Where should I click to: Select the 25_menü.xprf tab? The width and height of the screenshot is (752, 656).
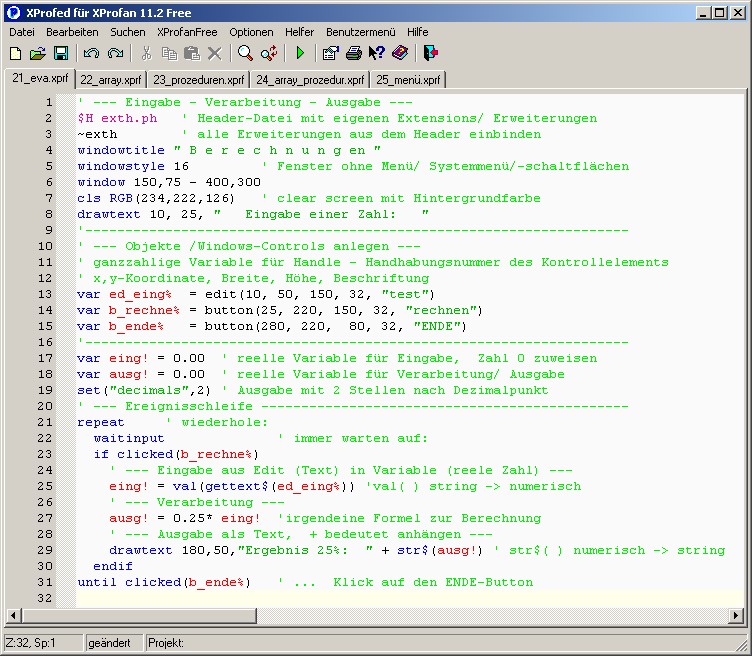click(x=408, y=80)
